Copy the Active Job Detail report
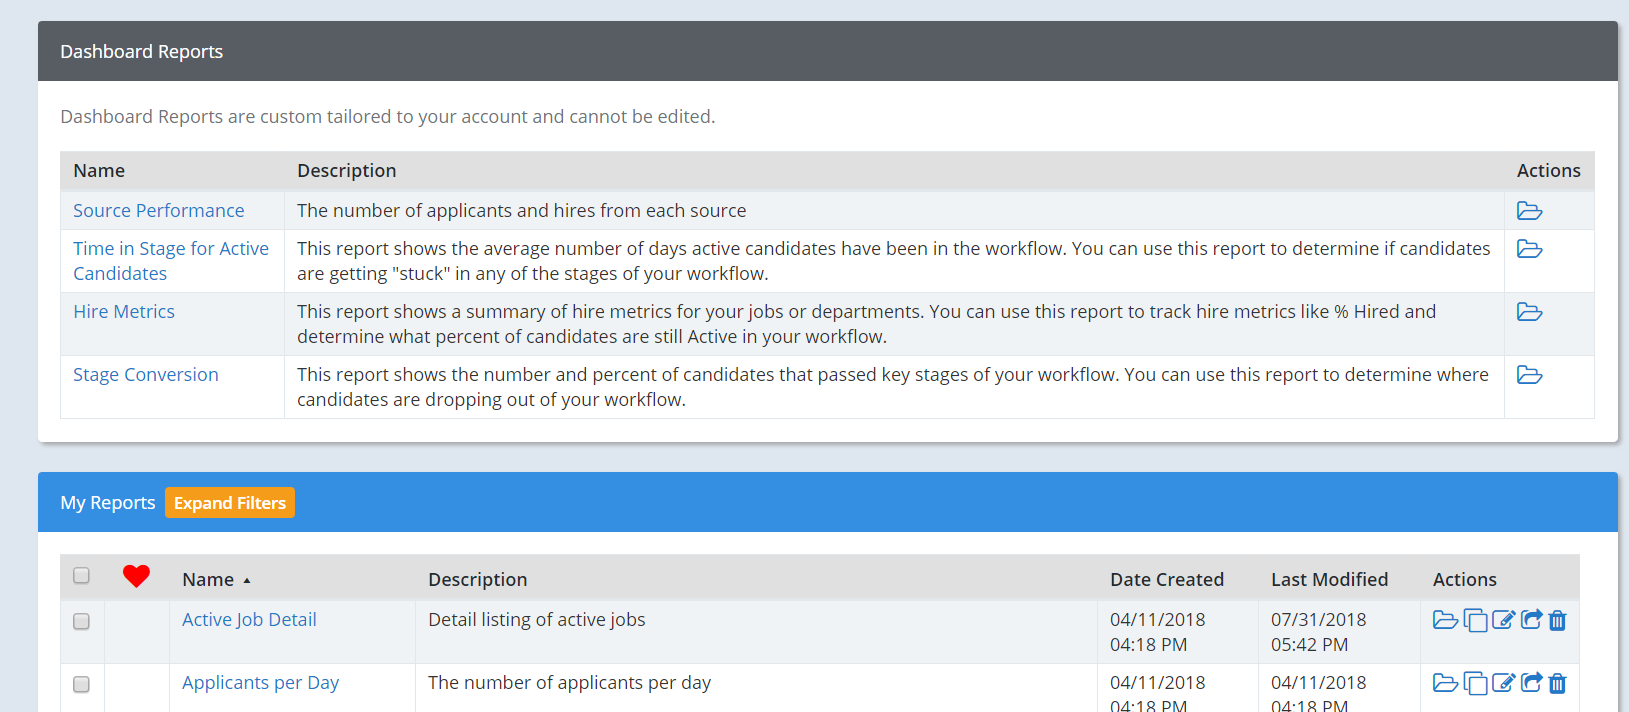Viewport: 1629px width, 712px height. (1475, 621)
